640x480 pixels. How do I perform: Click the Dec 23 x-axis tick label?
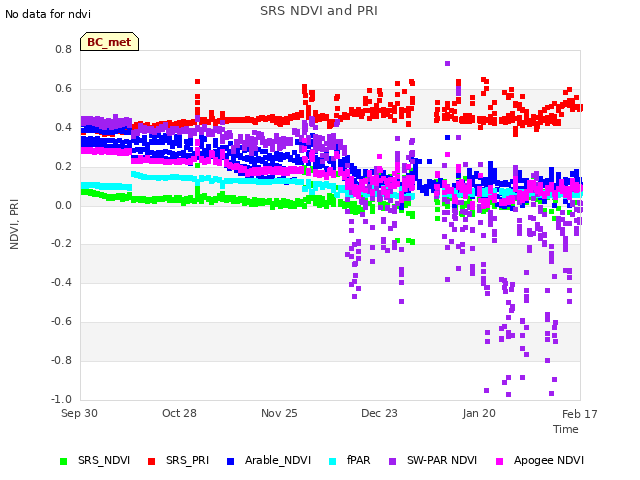click(x=379, y=413)
